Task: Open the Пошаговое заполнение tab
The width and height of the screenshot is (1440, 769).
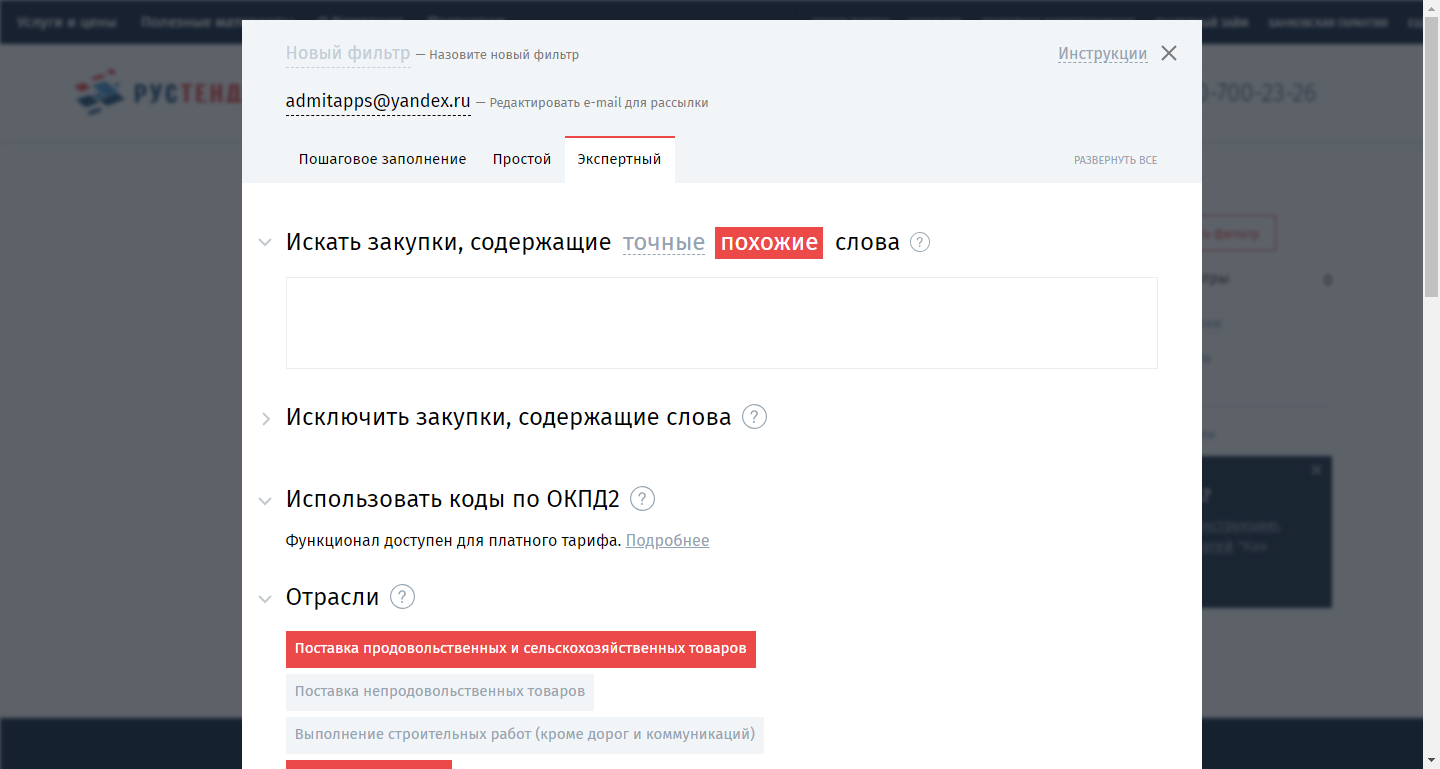Action: 382,158
